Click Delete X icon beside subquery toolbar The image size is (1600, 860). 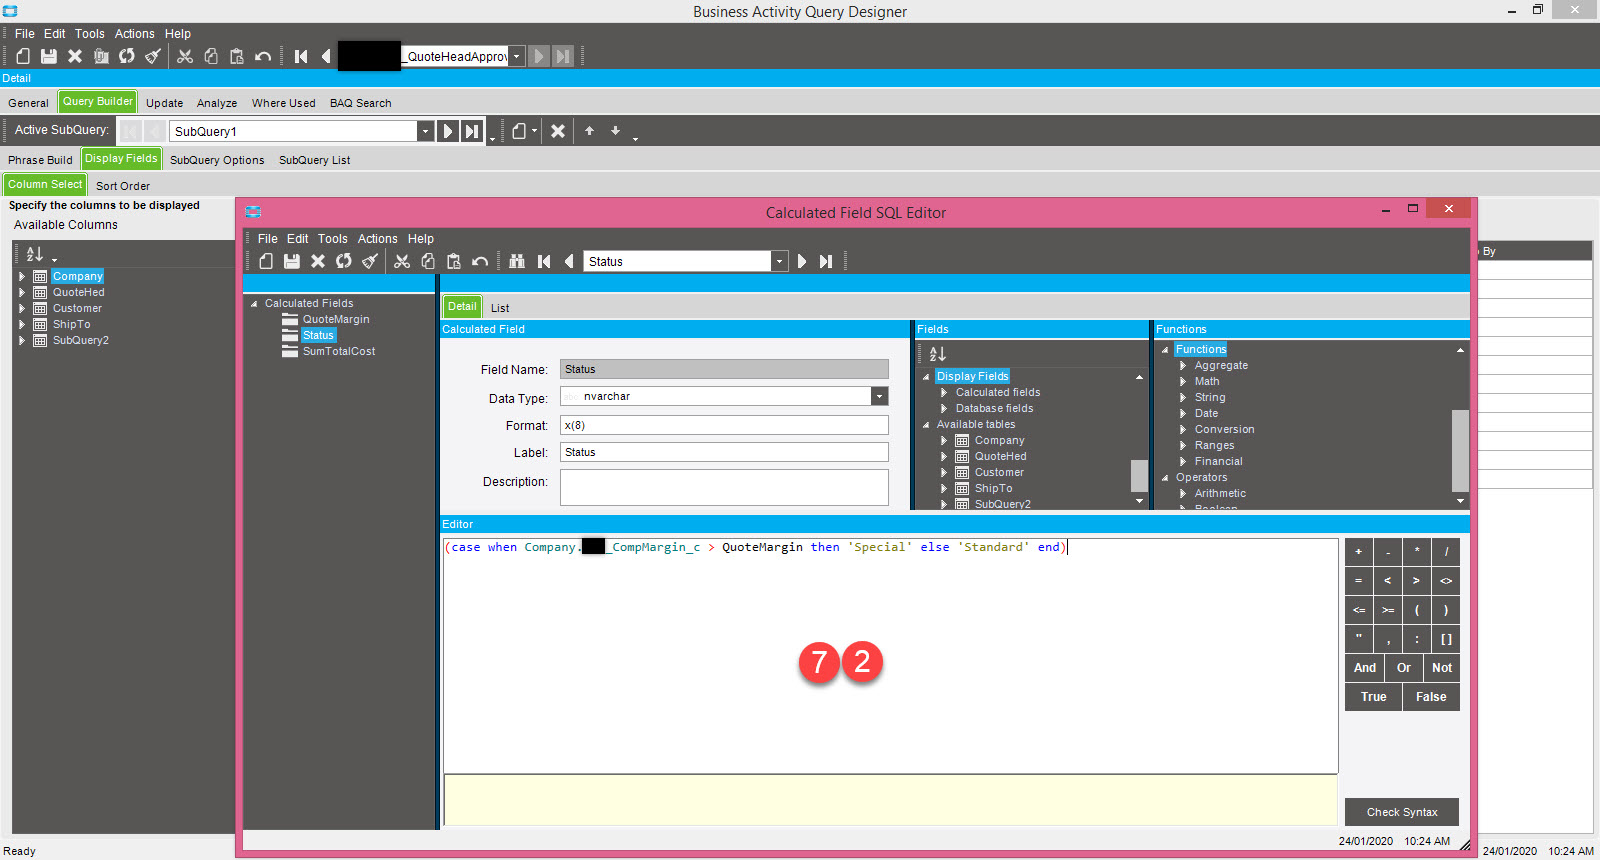click(x=558, y=131)
